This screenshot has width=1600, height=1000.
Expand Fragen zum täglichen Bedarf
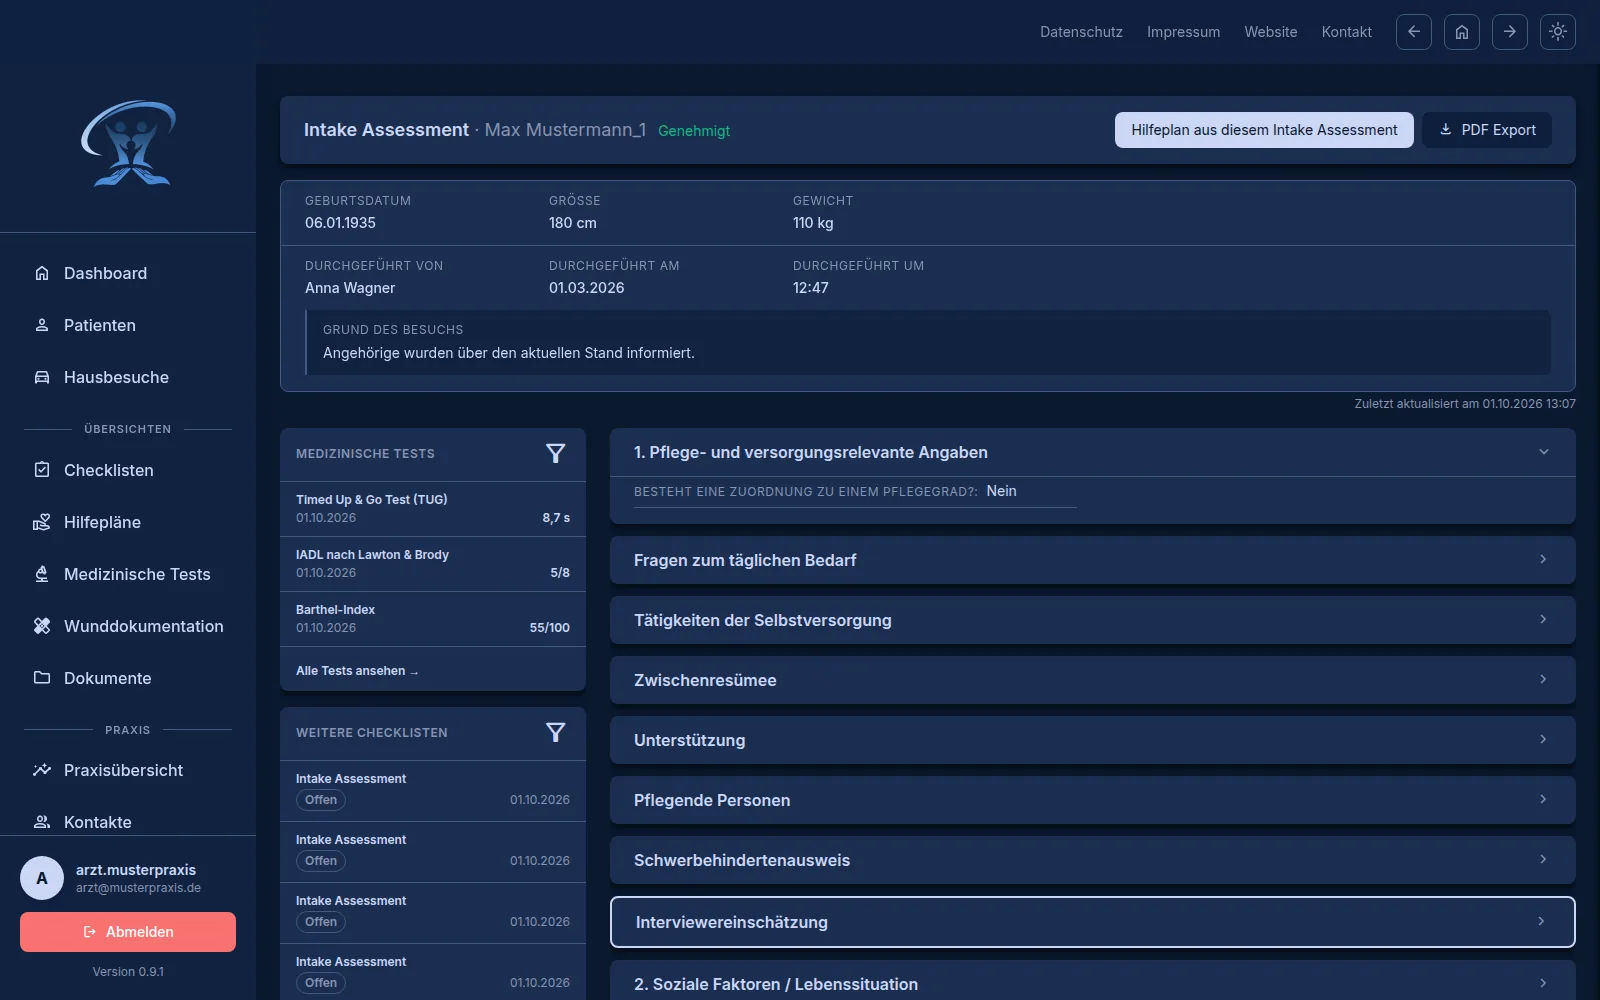point(1093,560)
